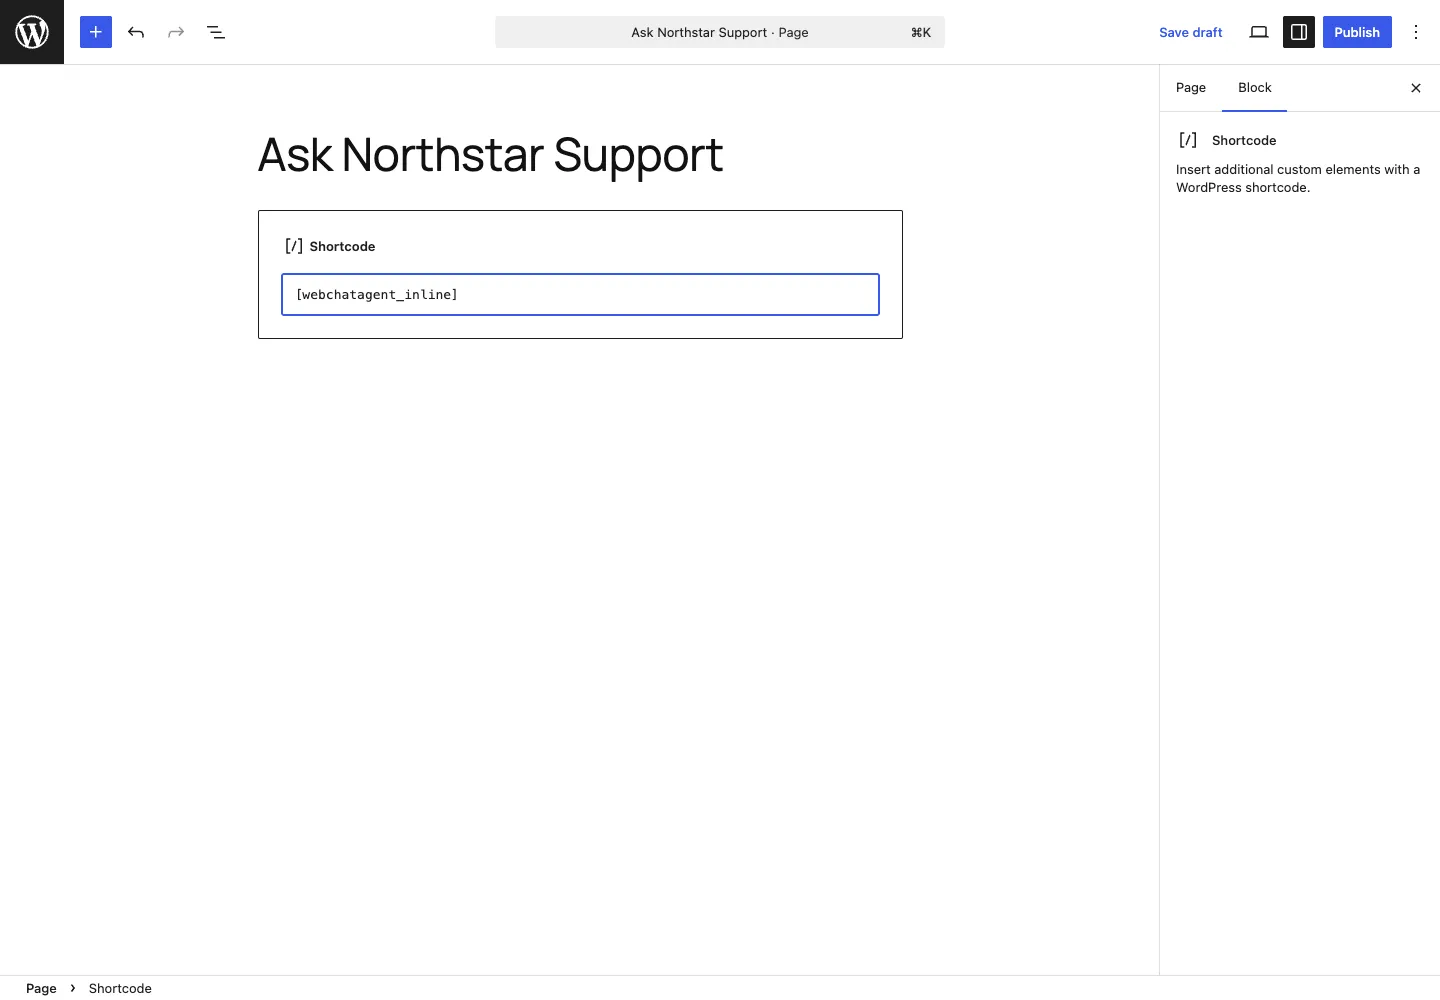Click the Redo arrow icon
The image size is (1440, 1000).
tap(176, 32)
